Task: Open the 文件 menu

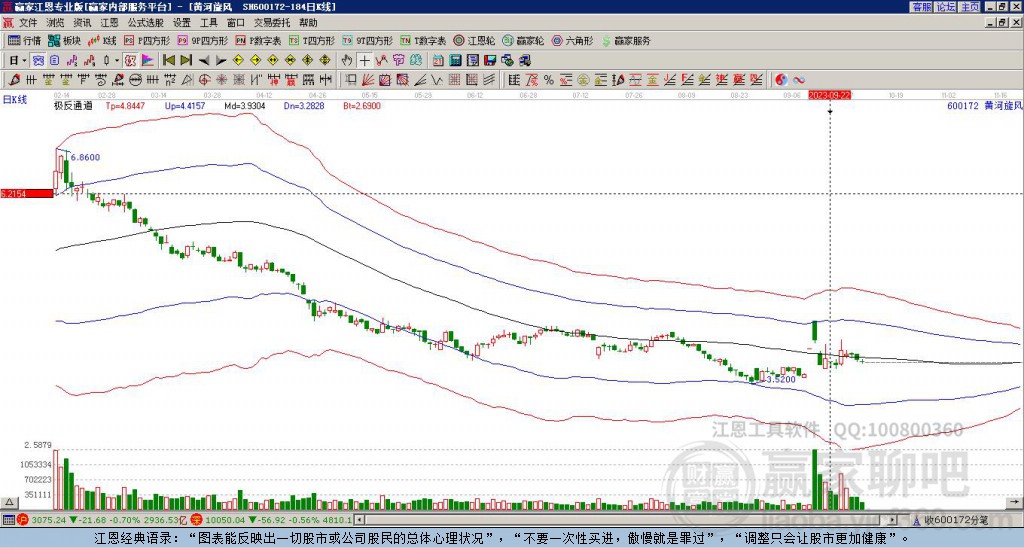Action: click(x=28, y=23)
